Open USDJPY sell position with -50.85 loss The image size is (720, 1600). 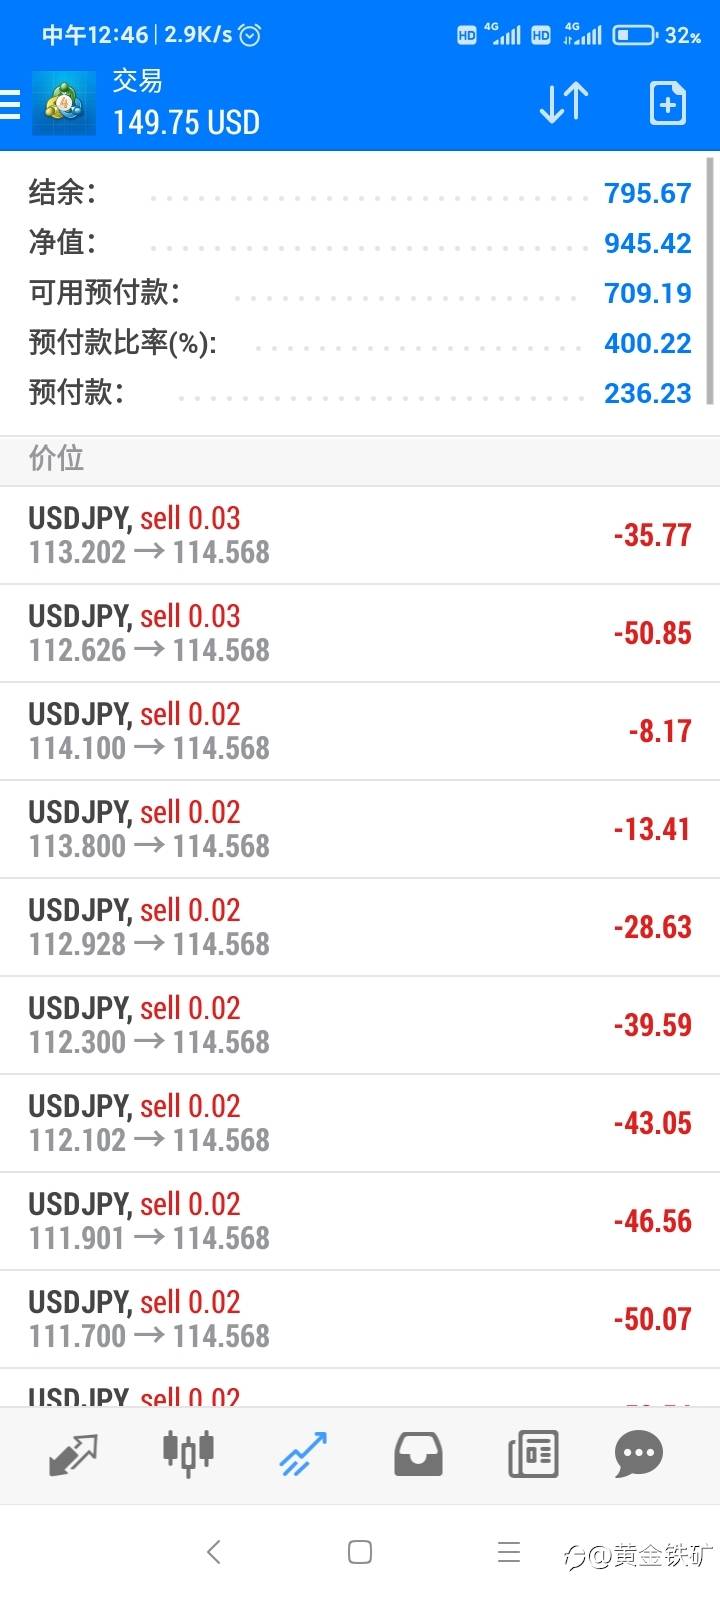click(x=360, y=633)
